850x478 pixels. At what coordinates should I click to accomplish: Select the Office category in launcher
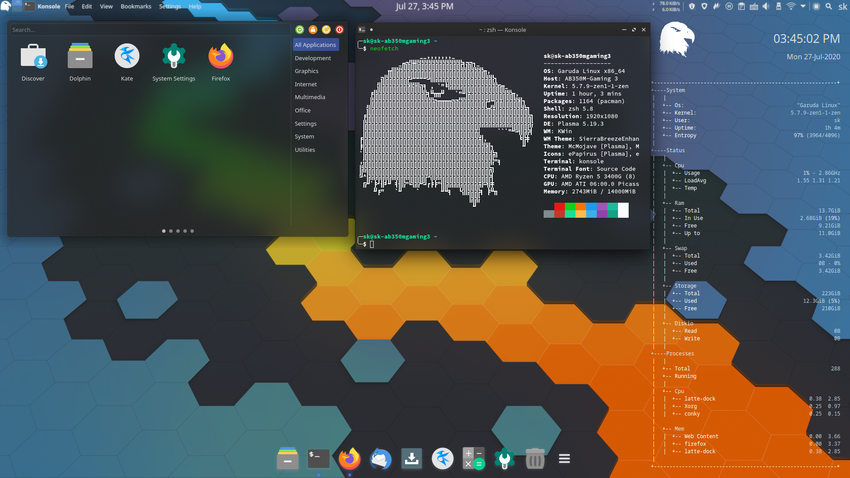pyautogui.click(x=302, y=111)
